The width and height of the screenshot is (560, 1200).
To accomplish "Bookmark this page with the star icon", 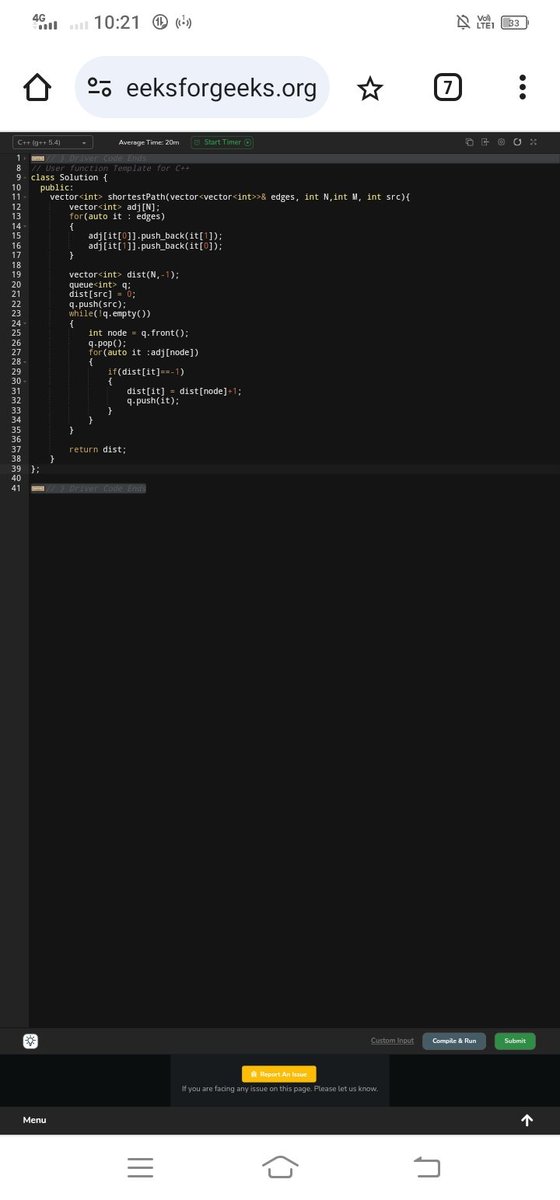I will coord(370,89).
